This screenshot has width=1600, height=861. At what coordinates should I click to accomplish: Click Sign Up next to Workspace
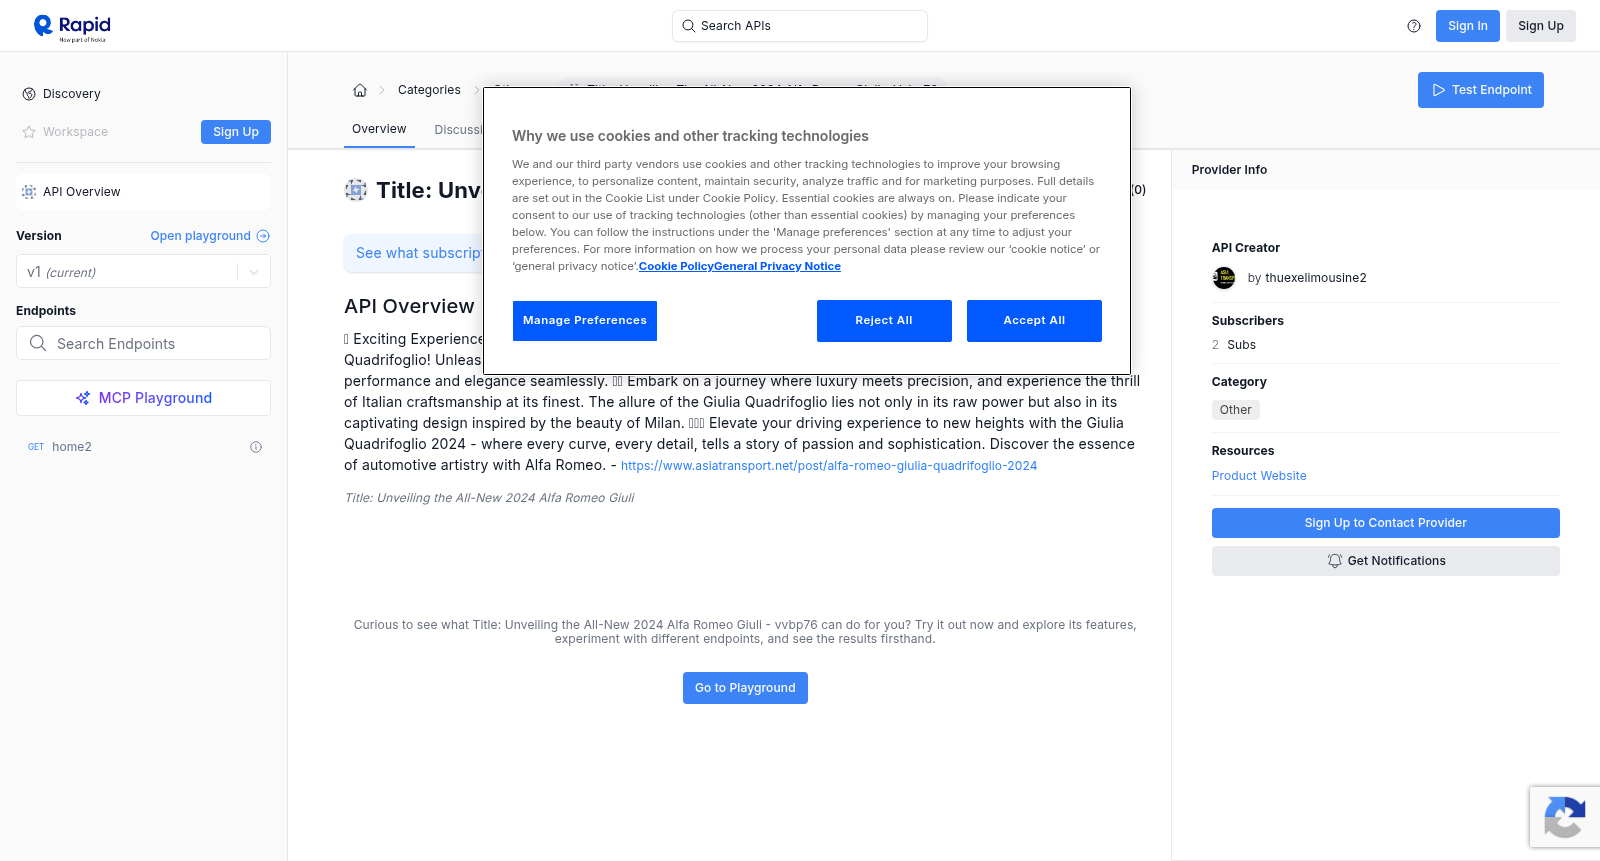236,132
